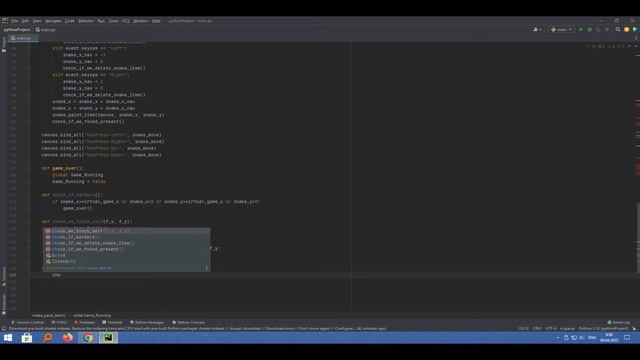Open the Windows notification center icon
Image resolution: width=640 pixels, height=360 pixels.
627,338
